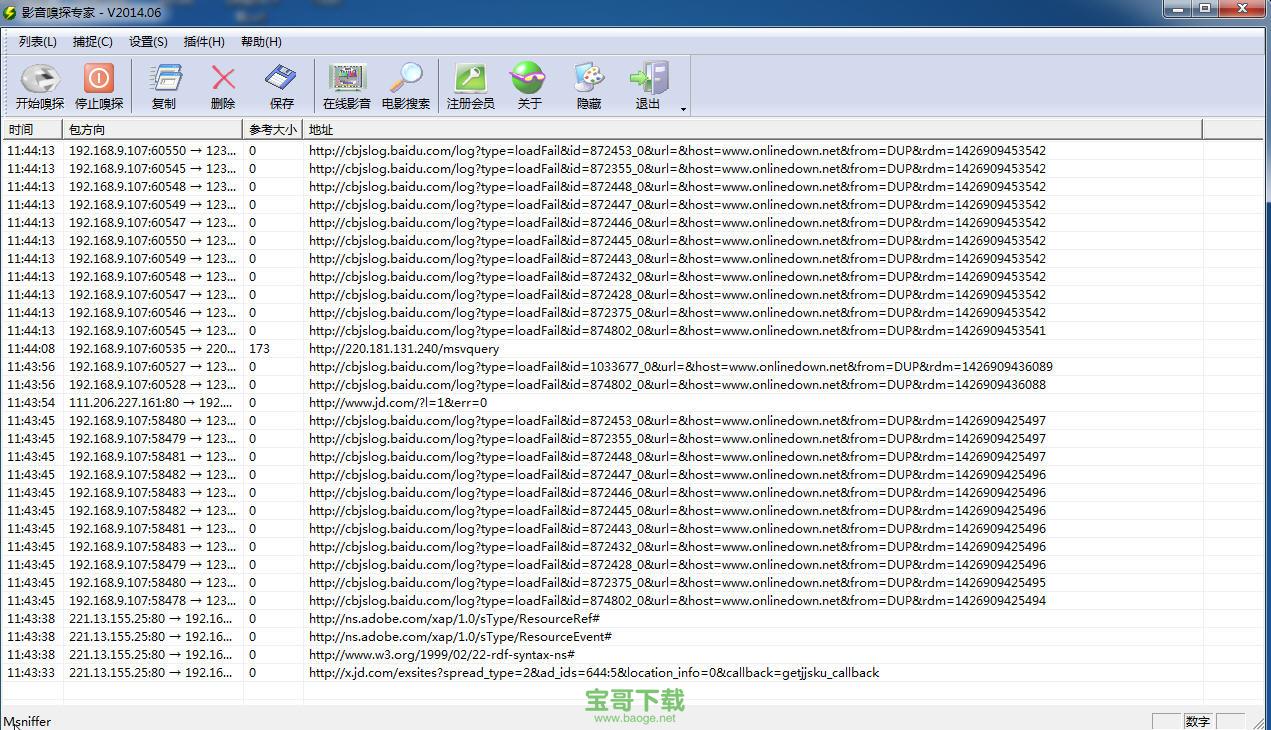Open the 设置(S) menu
The height and width of the screenshot is (730, 1271).
click(148, 42)
